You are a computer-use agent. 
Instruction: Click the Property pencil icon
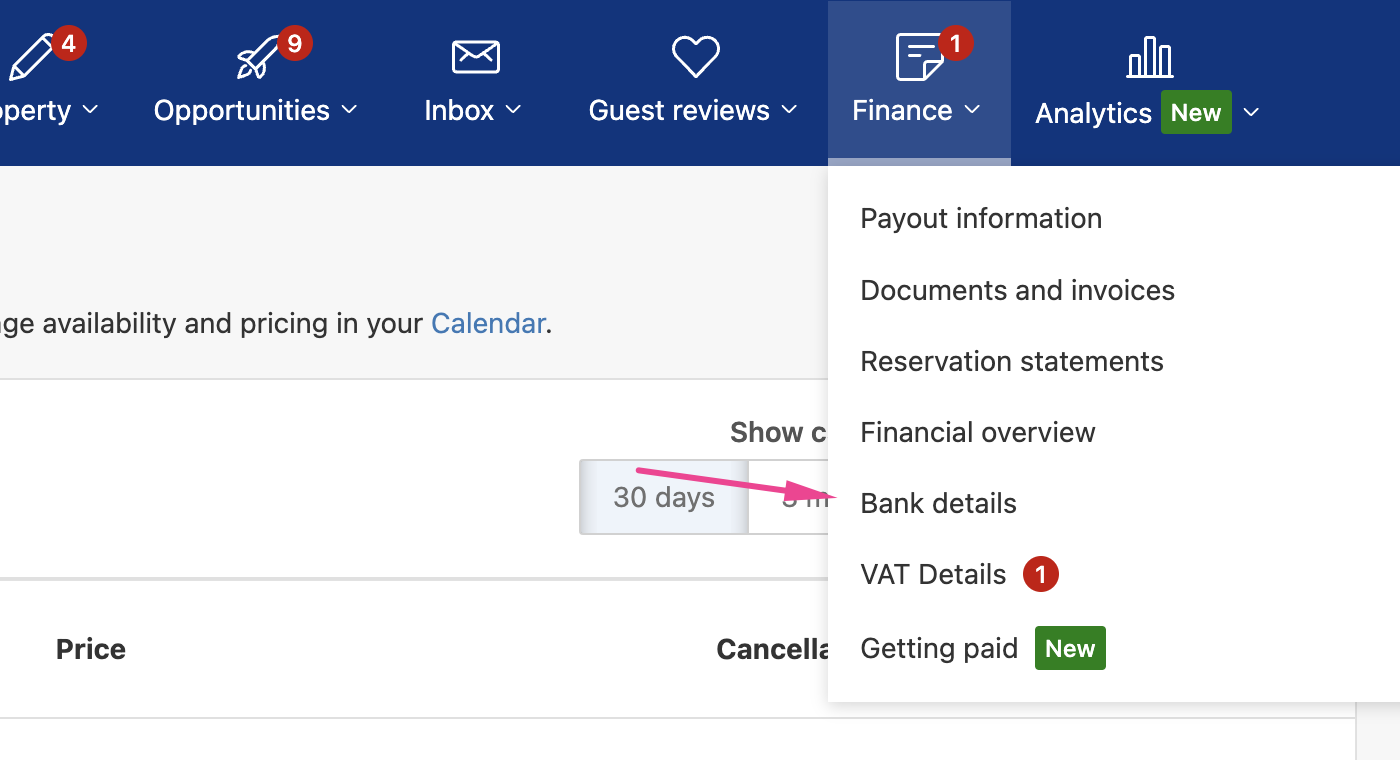click(x=30, y=59)
